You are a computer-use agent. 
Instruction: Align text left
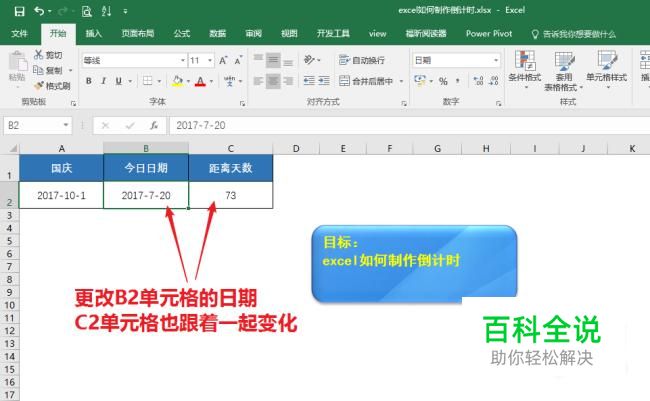tap(258, 81)
